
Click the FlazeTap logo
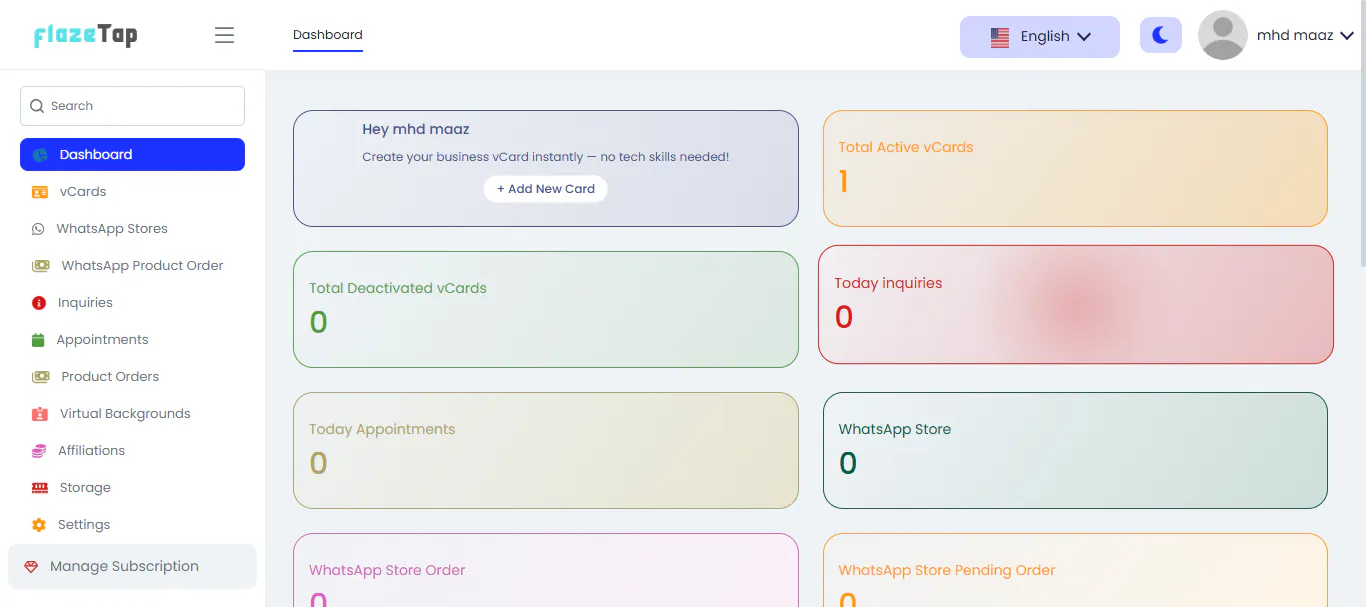(x=85, y=35)
